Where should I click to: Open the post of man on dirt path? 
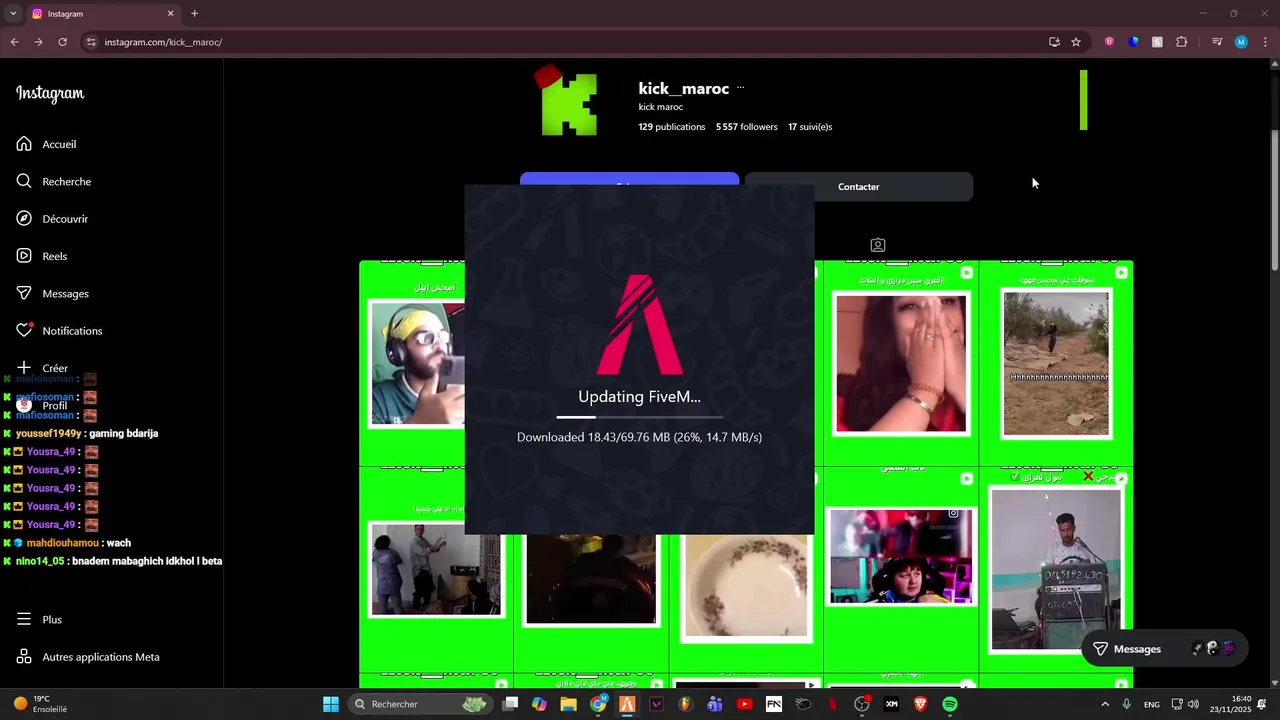1056,363
